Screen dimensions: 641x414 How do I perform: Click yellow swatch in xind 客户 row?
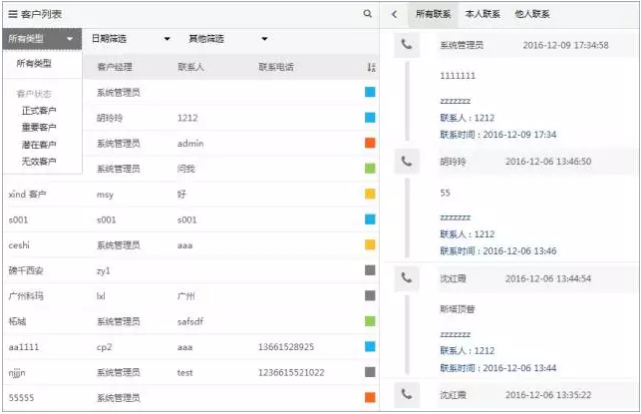pos(370,194)
